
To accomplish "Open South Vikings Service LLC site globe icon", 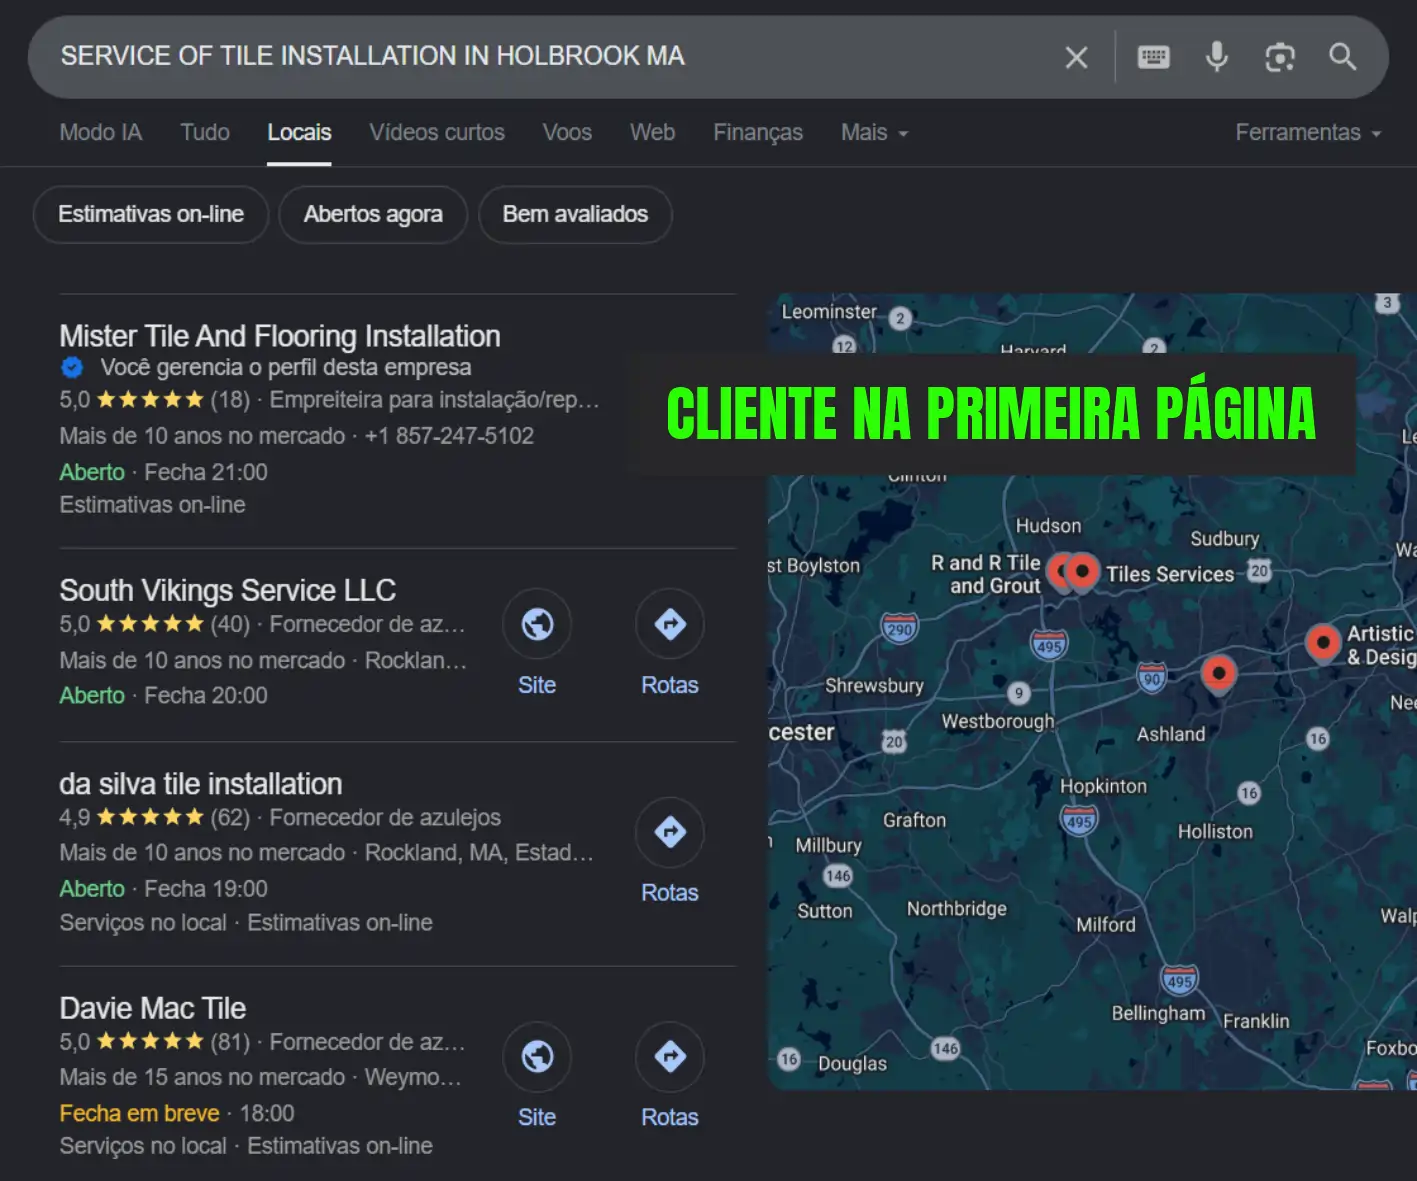I will 537,624.
